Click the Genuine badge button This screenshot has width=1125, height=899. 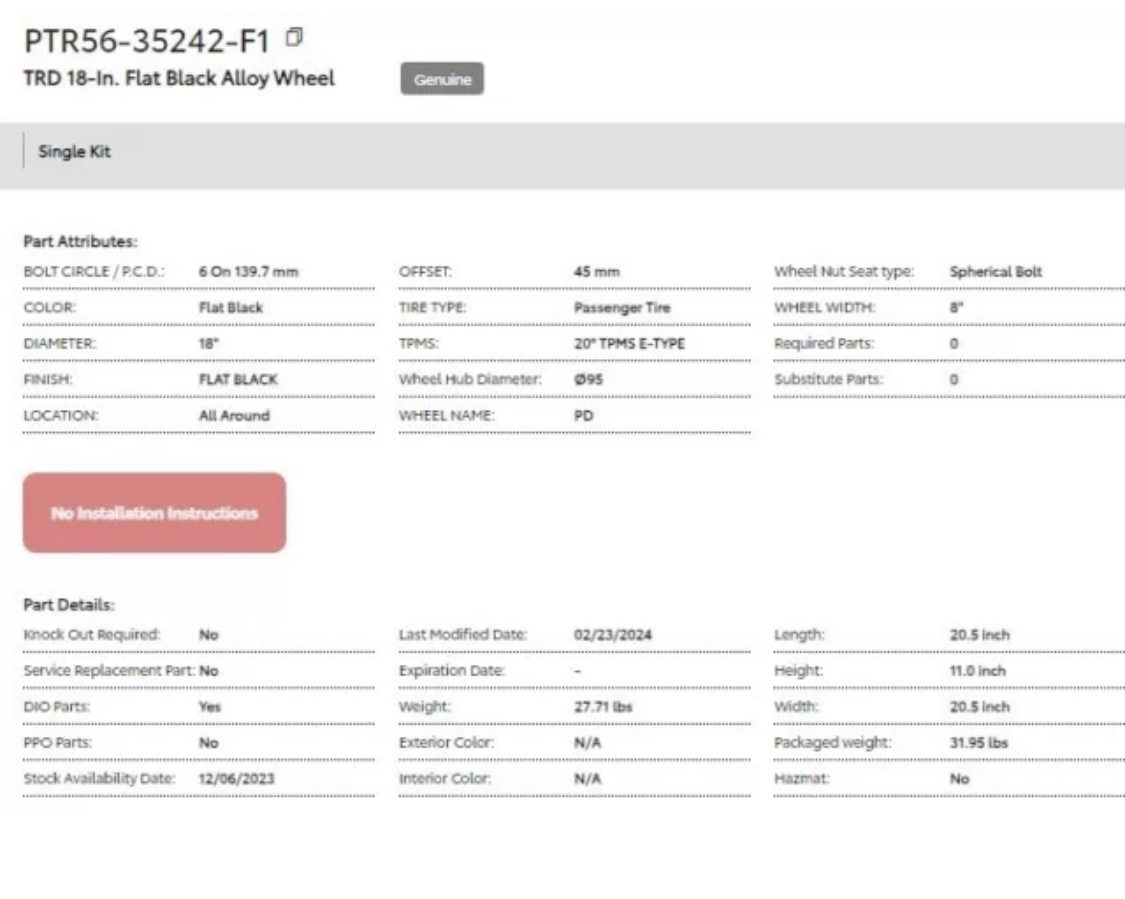click(x=442, y=79)
